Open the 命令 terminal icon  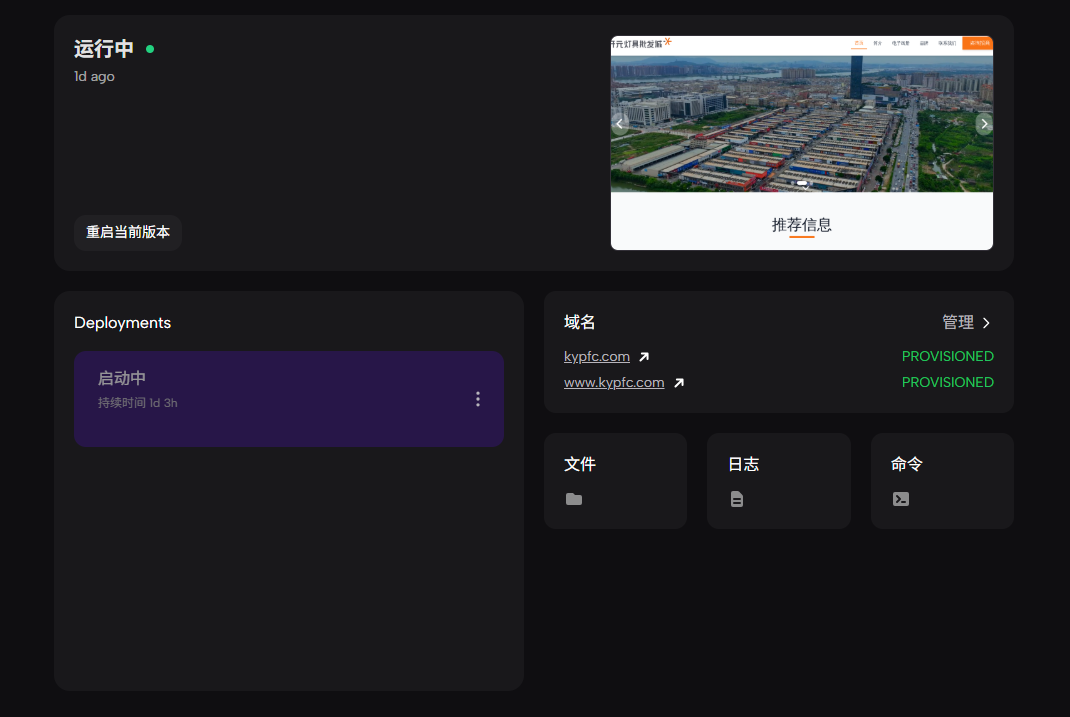click(901, 499)
